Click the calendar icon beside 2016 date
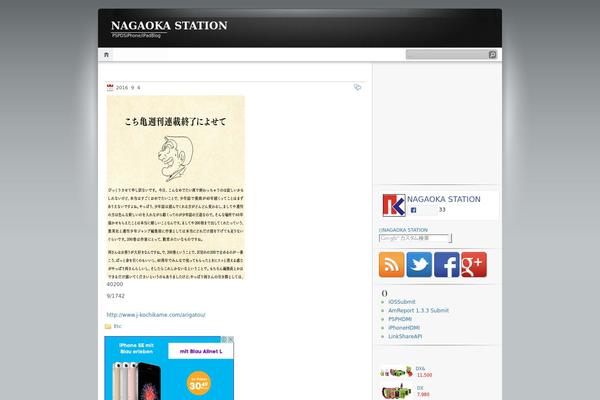The width and height of the screenshot is (600, 400). (x=110, y=88)
